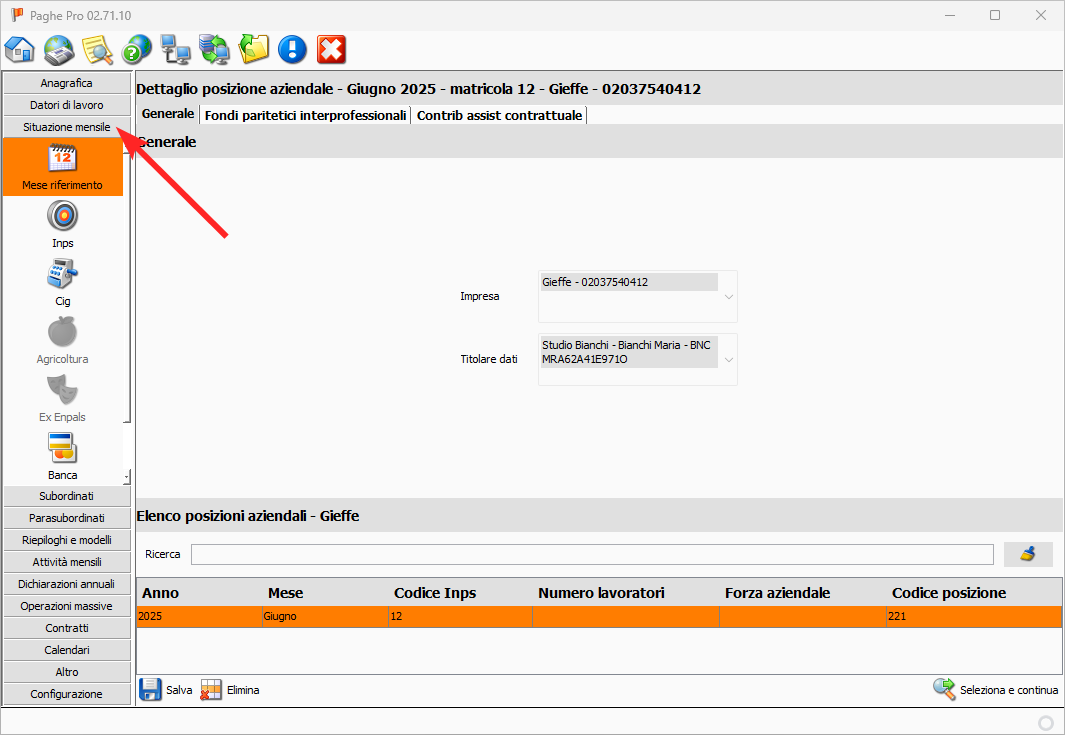
Task: Click the server database sync icon
Action: click(214, 48)
